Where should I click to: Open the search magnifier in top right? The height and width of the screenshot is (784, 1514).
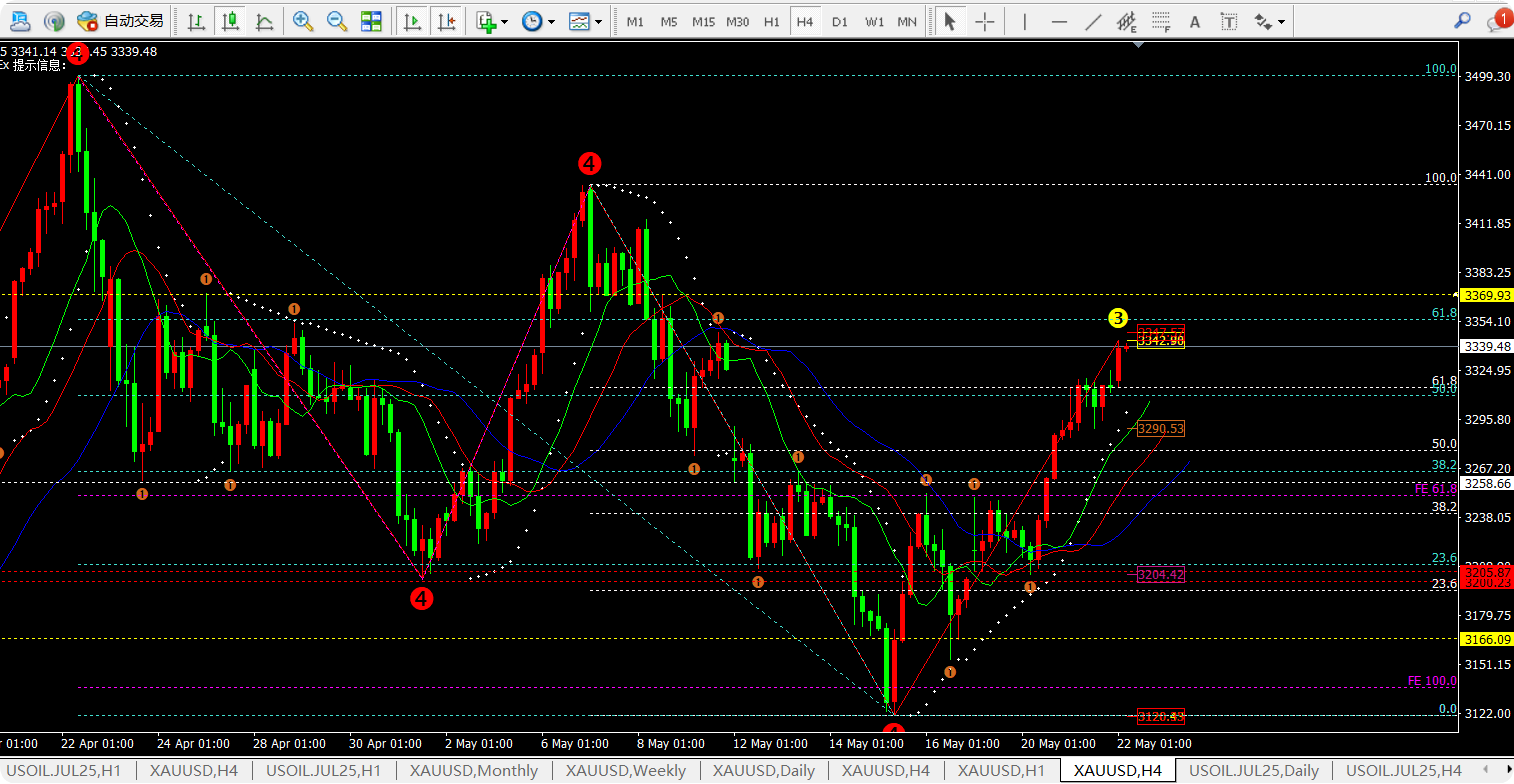click(x=1462, y=20)
